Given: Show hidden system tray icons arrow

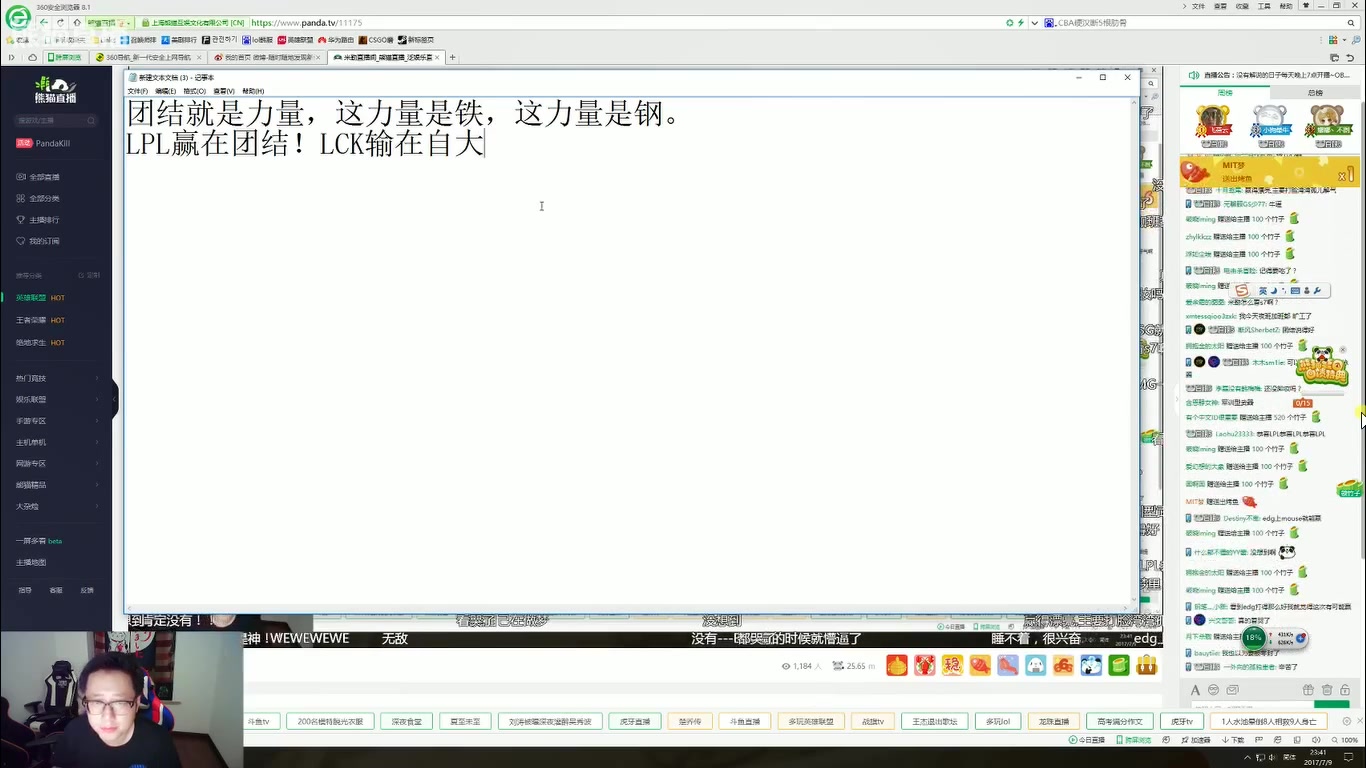Looking at the screenshot, I should pyautogui.click(x=1249, y=755).
